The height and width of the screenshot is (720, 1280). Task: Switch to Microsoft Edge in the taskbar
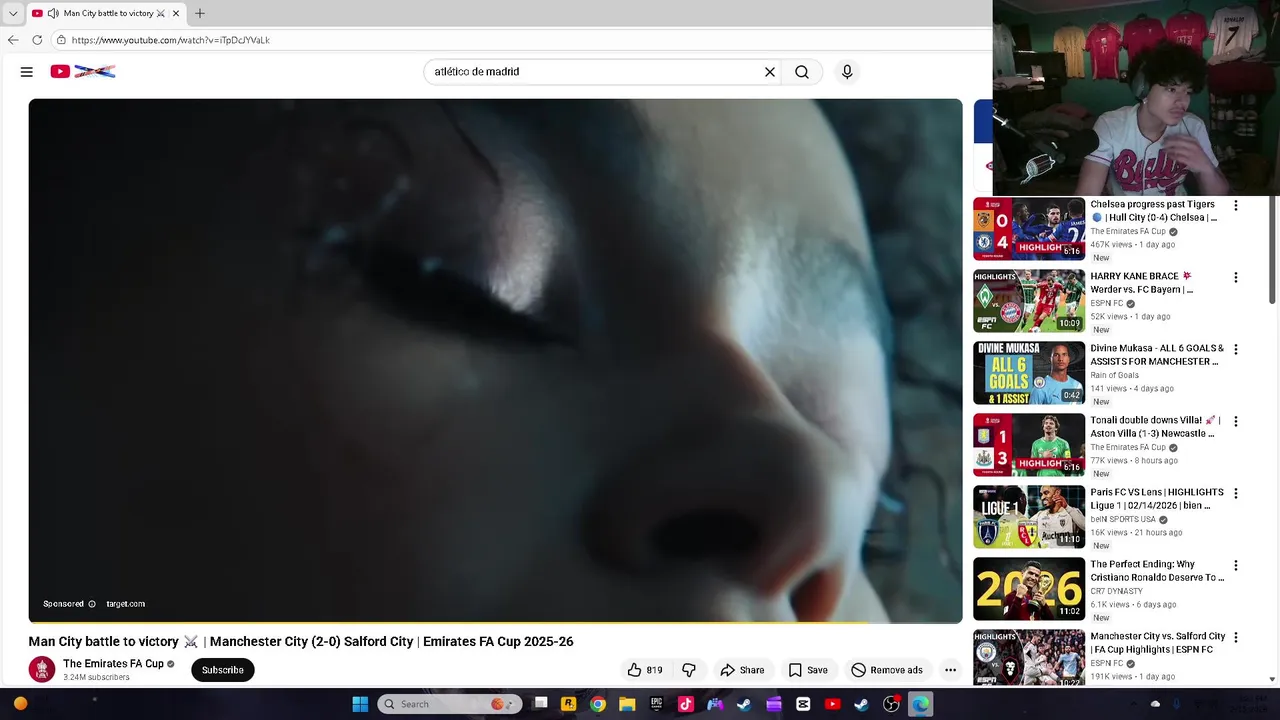920,704
